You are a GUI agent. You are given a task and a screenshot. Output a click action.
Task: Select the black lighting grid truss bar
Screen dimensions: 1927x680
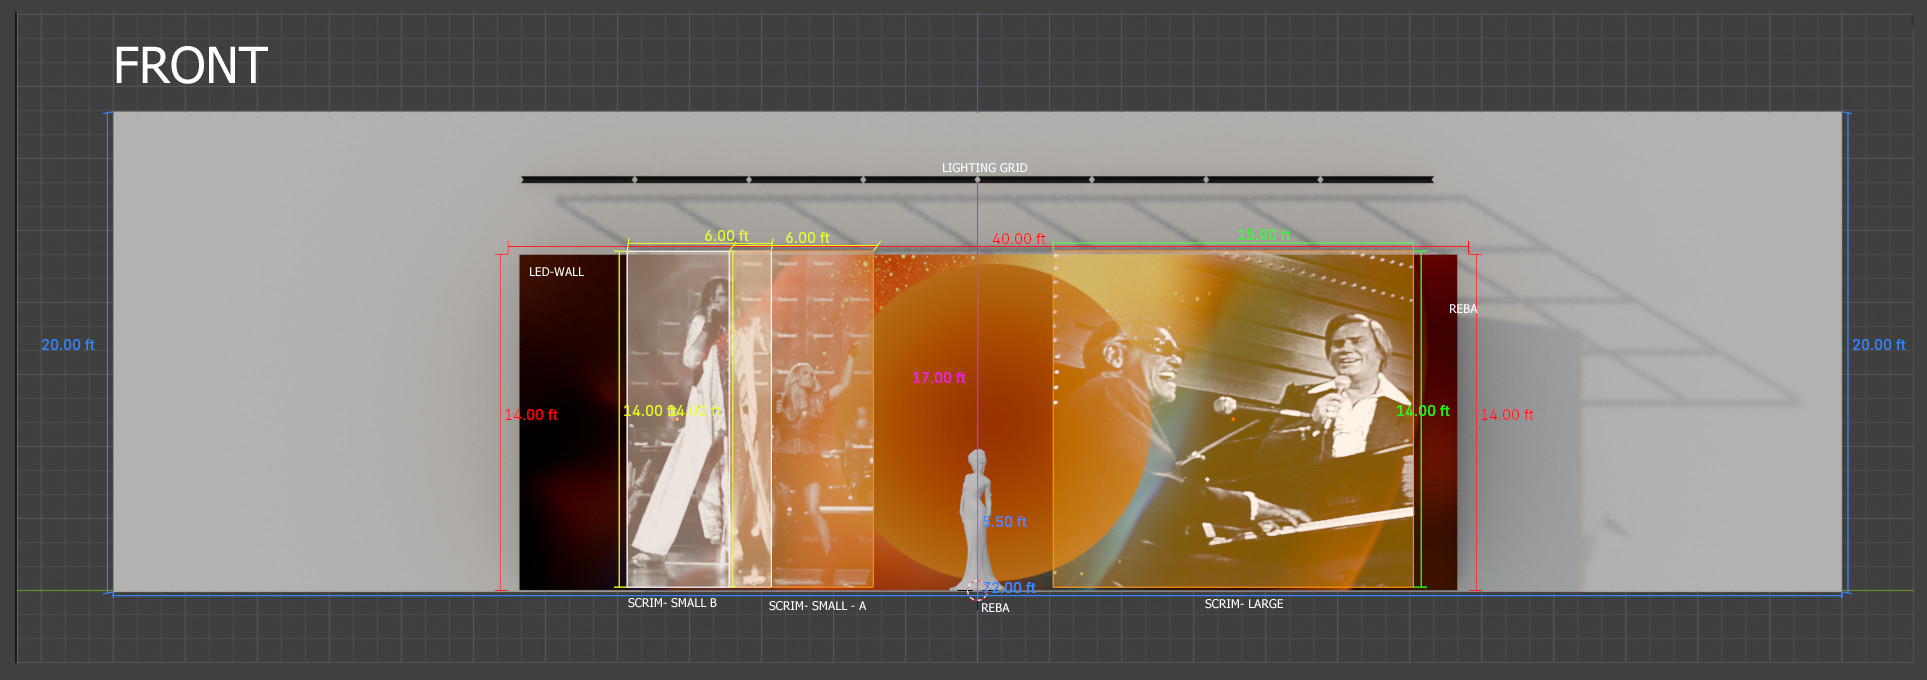(x=977, y=180)
